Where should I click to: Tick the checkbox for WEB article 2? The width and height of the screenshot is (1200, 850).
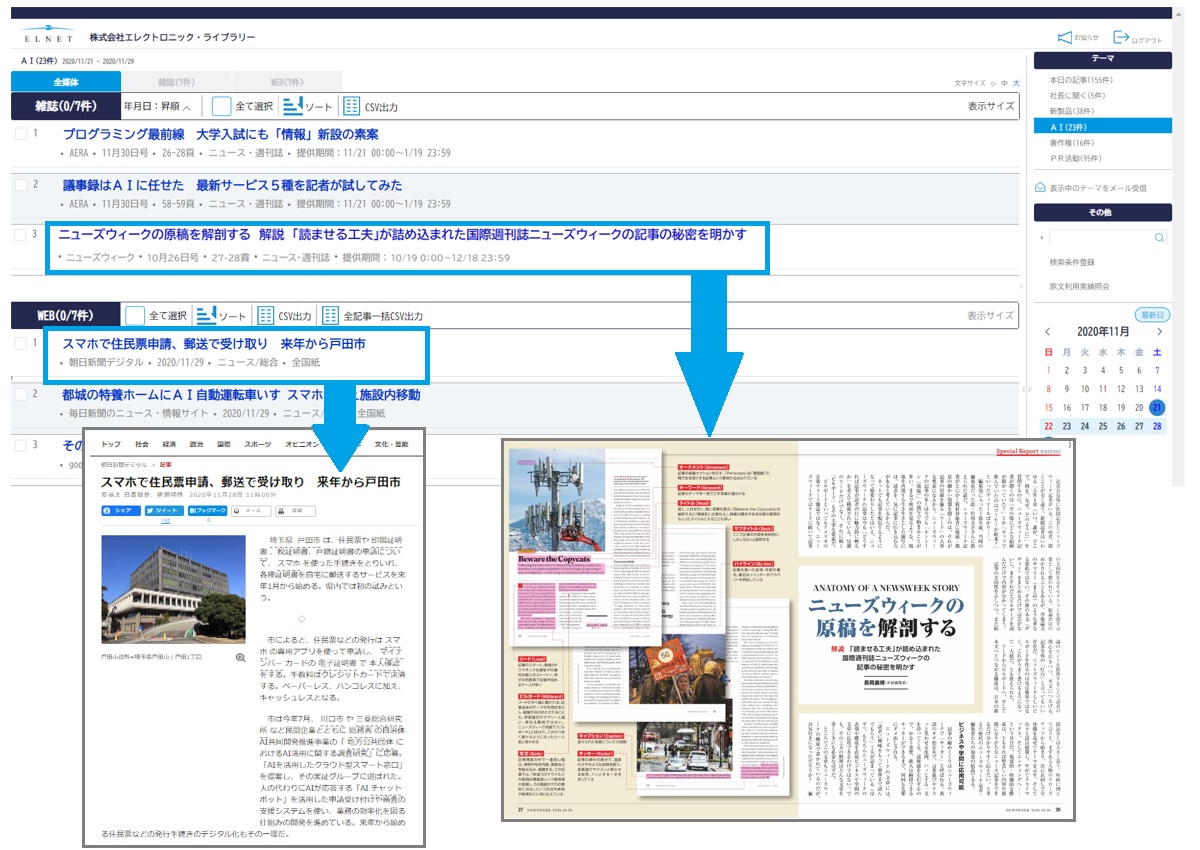coord(20,395)
